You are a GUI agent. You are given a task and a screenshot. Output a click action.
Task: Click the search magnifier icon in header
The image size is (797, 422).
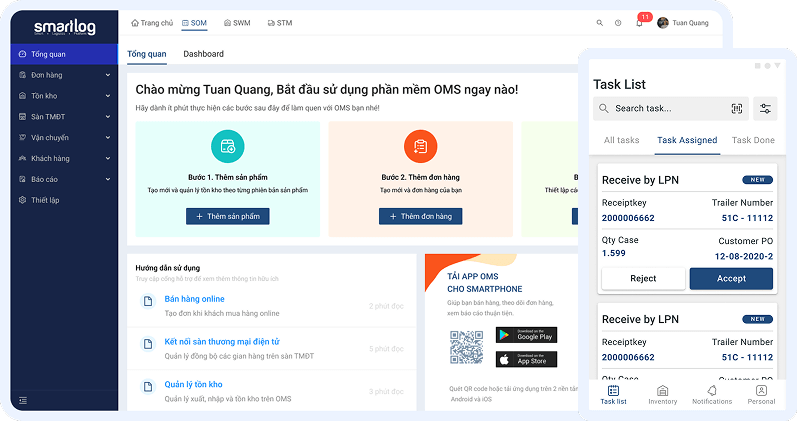click(x=600, y=23)
